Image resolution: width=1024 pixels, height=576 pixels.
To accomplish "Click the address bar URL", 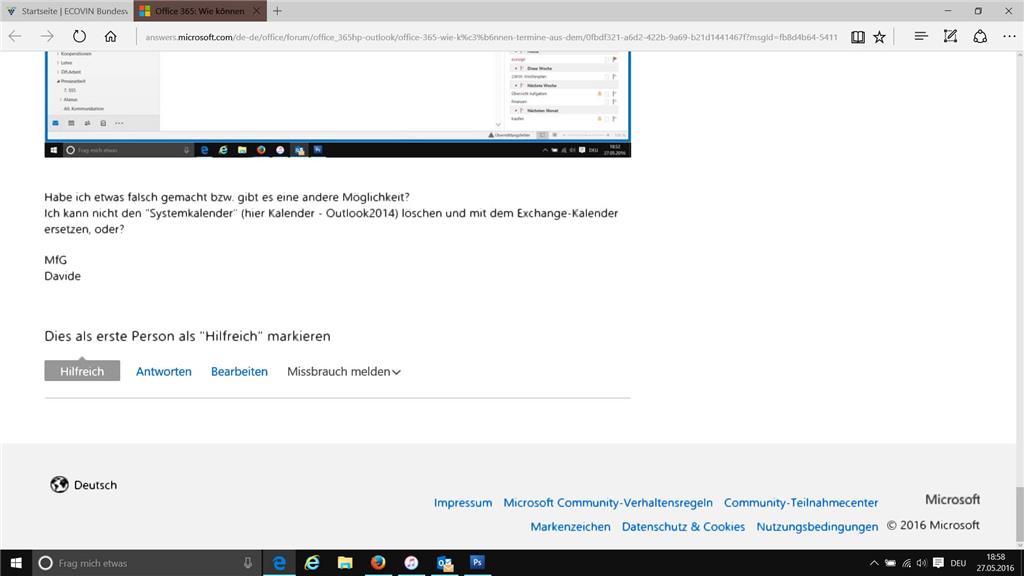I will (x=491, y=37).
